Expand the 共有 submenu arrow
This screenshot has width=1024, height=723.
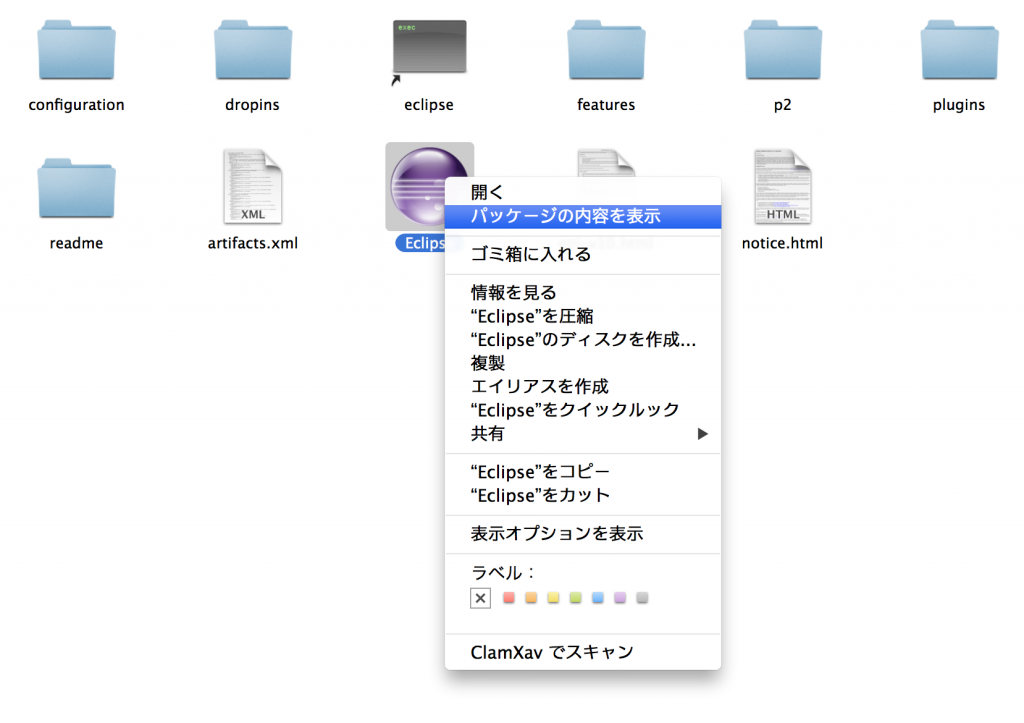coord(703,434)
